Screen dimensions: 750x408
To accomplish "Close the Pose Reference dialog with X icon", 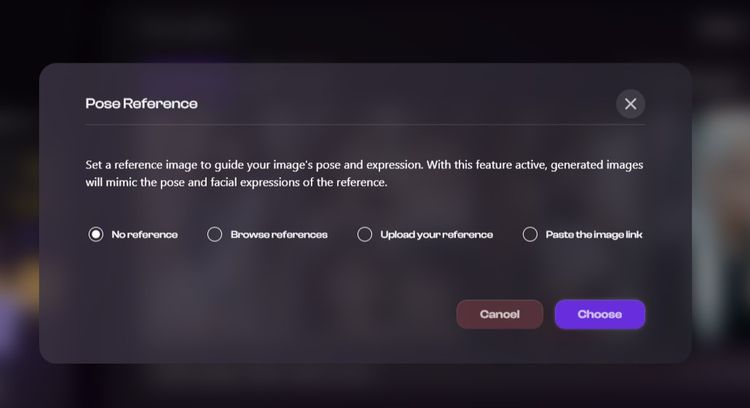I will [630, 104].
